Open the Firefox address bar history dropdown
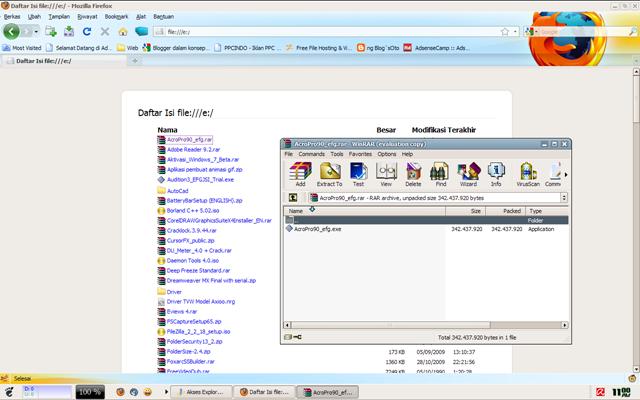Screen dimensions: 640x400 pyautogui.click(x=516, y=31)
